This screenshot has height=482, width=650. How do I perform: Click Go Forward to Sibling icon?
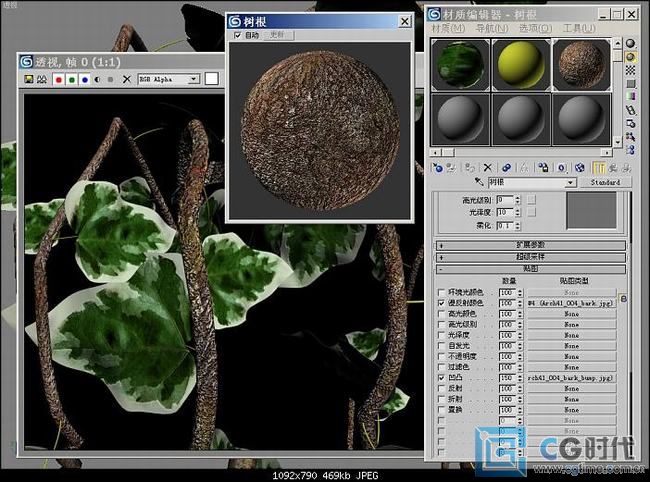click(x=626, y=167)
